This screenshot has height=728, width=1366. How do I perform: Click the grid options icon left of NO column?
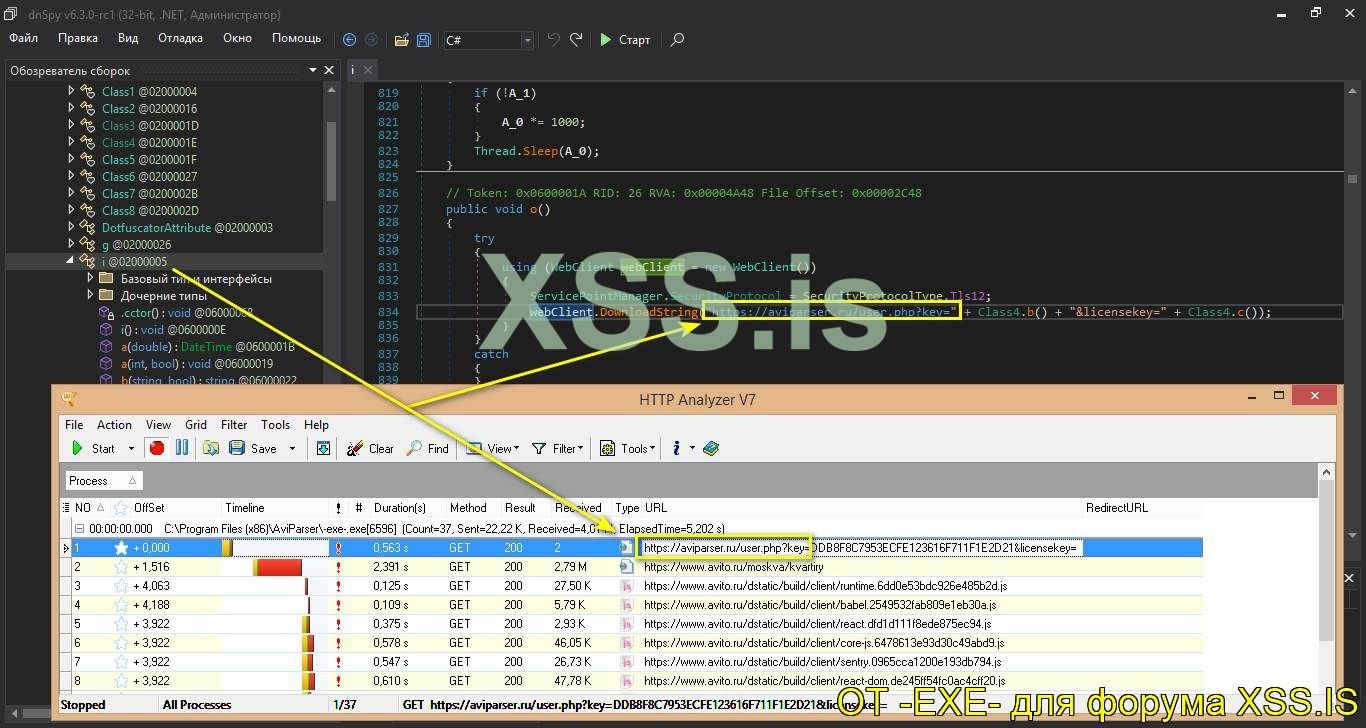pos(67,508)
